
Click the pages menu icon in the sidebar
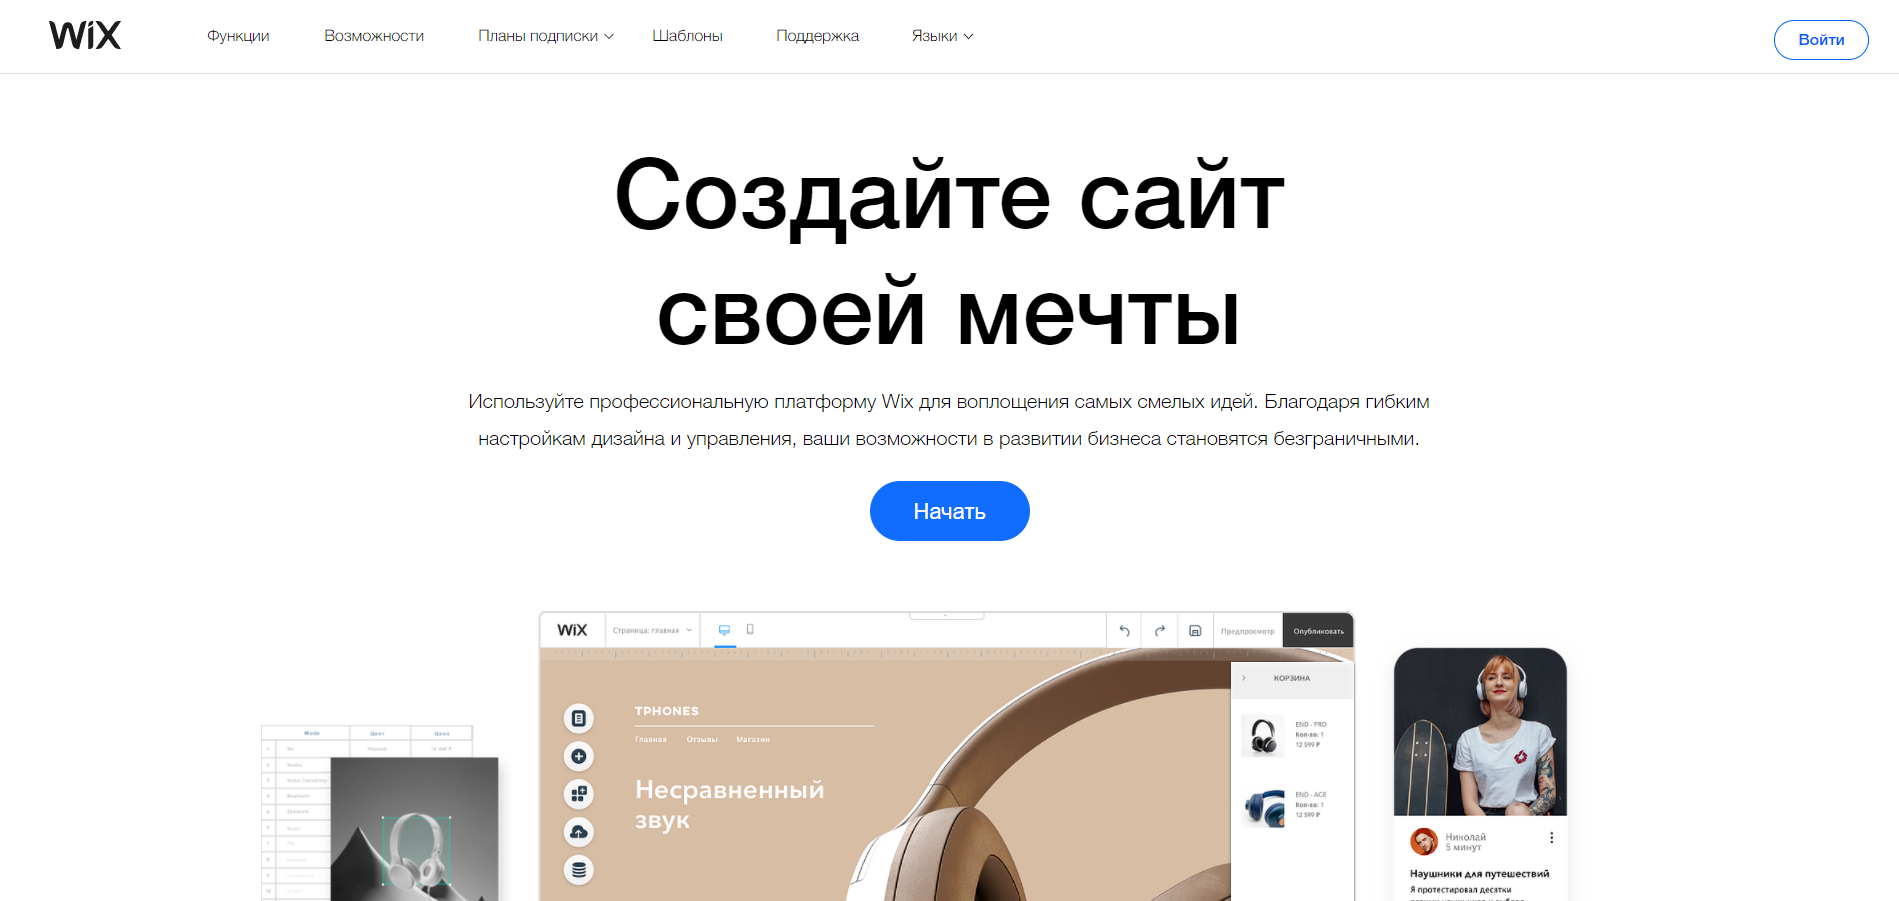click(x=578, y=718)
